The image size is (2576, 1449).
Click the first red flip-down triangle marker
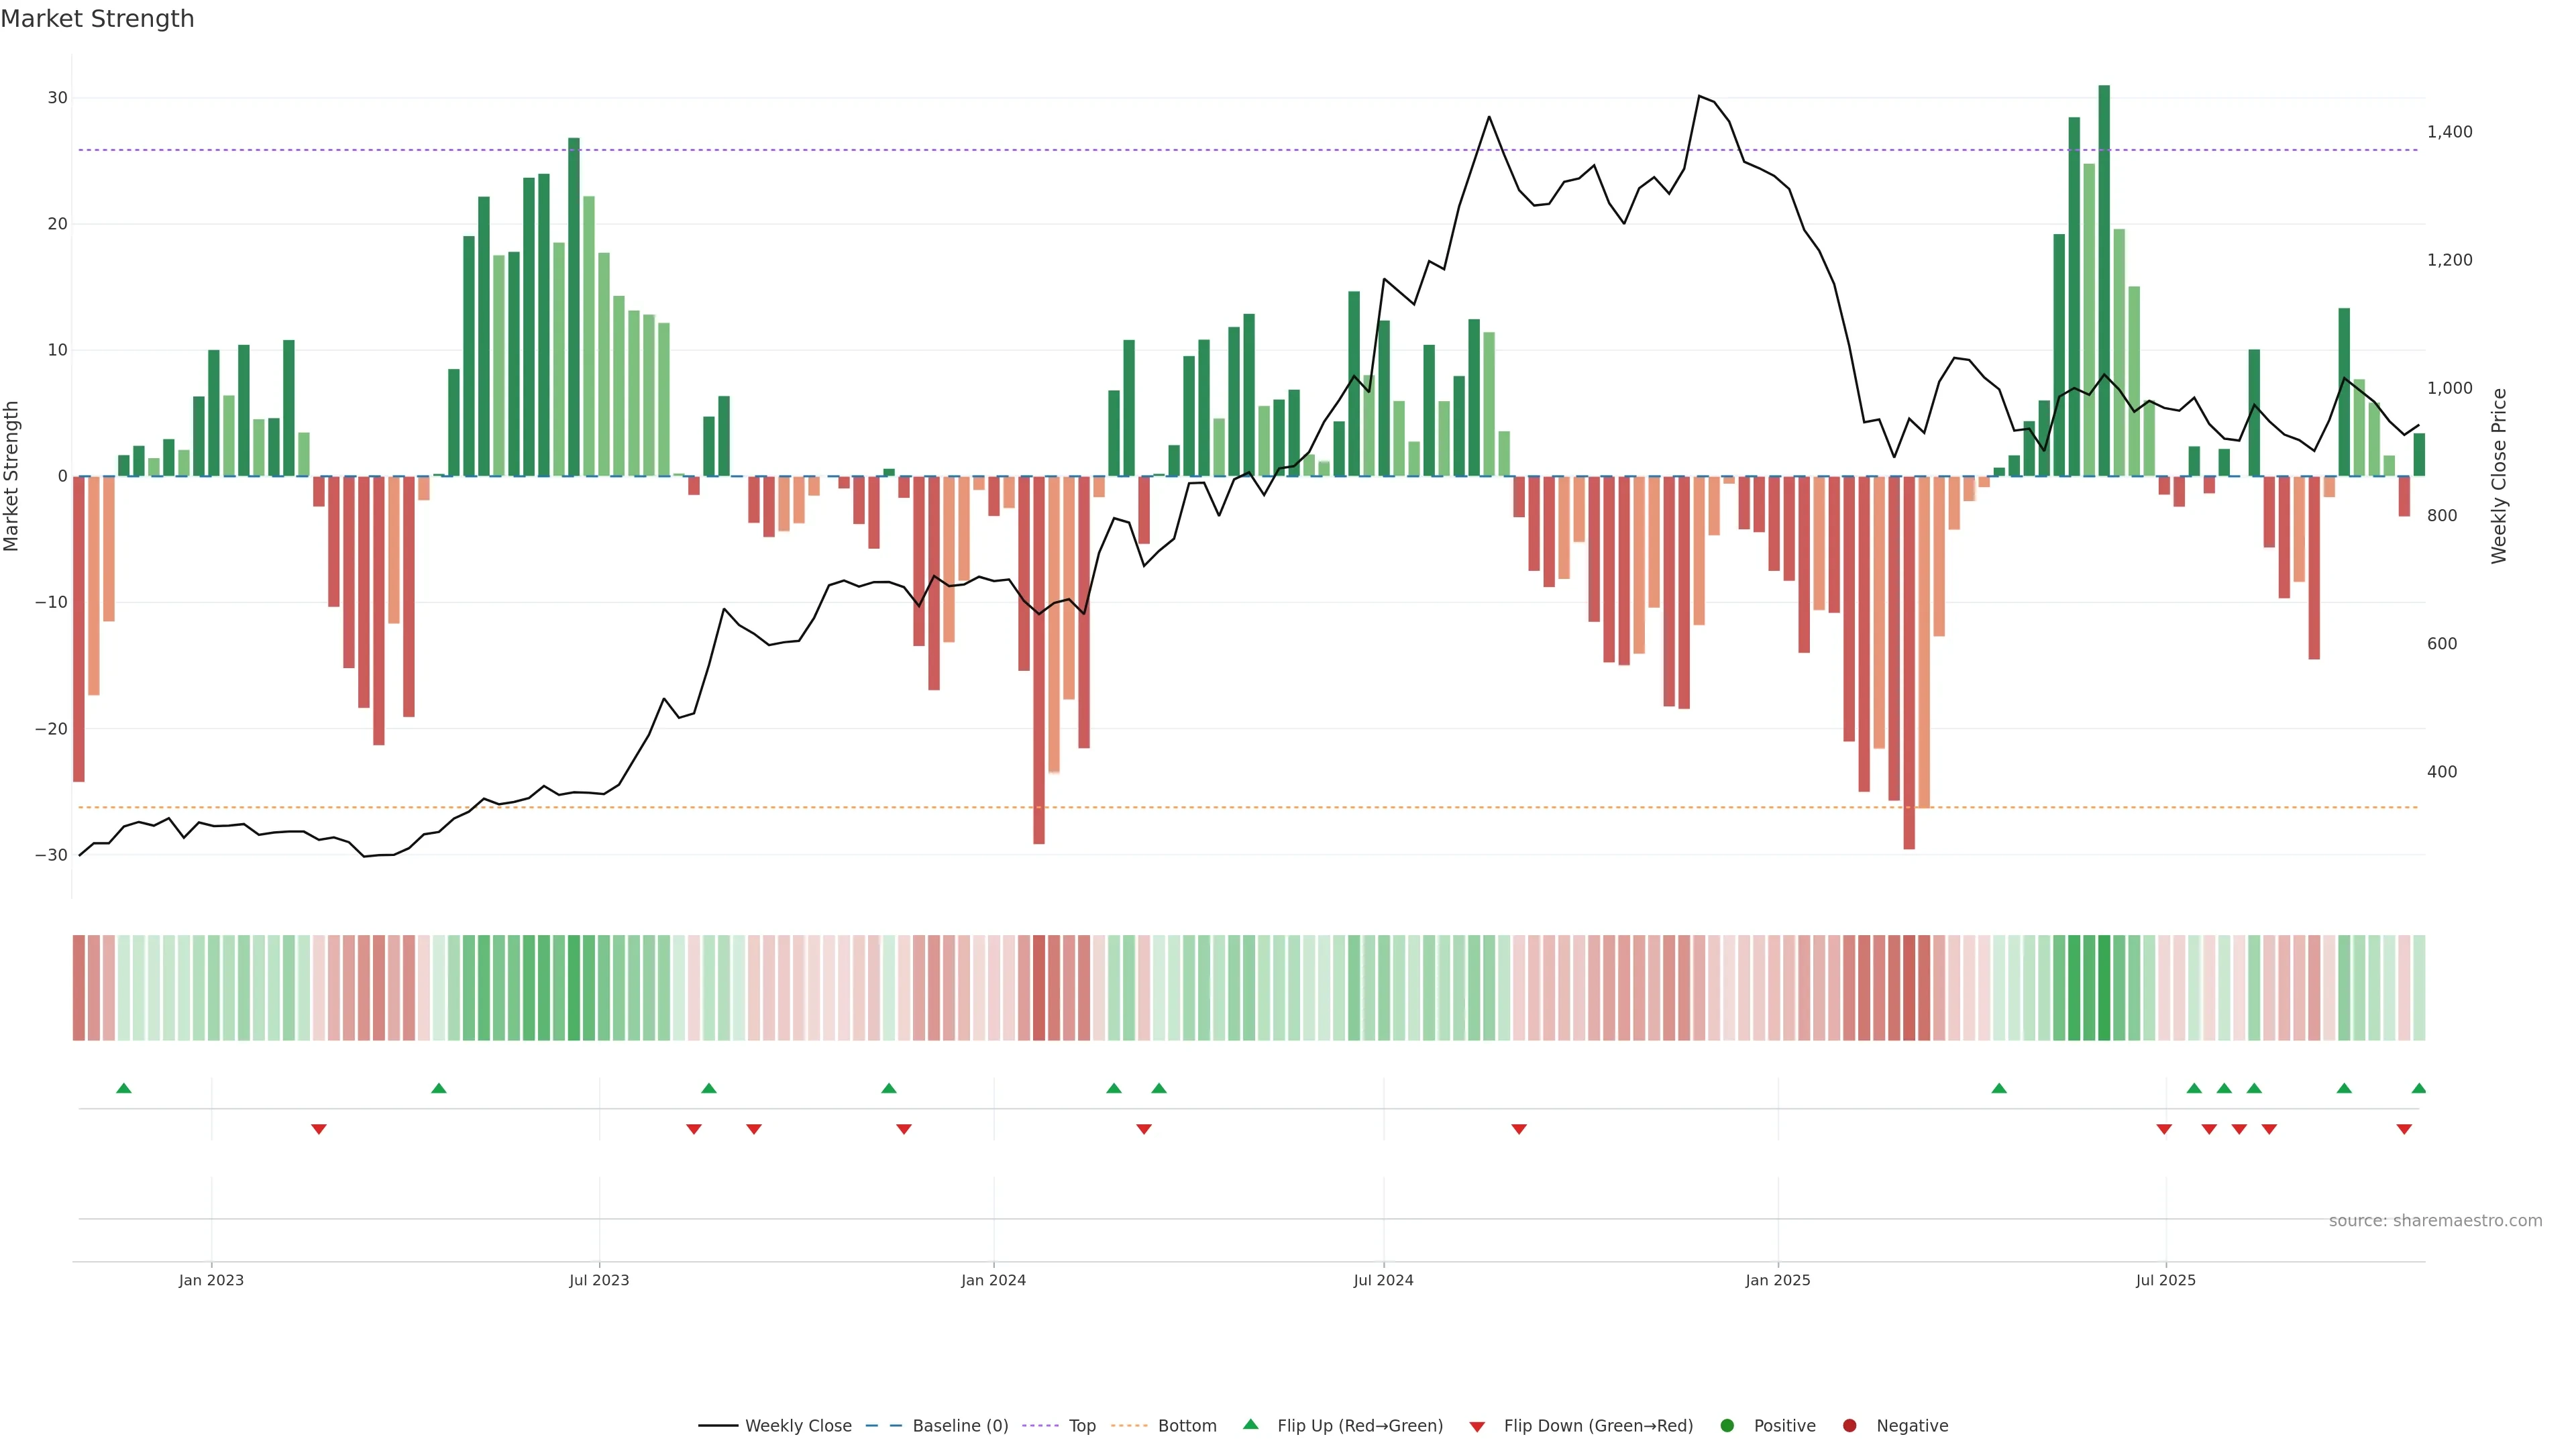coord(318,1129)
